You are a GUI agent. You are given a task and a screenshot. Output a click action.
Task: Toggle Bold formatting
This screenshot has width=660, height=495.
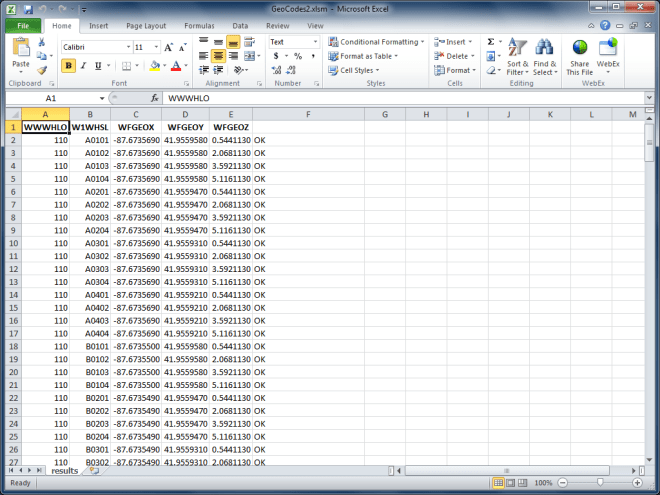(x=69, y=66)
